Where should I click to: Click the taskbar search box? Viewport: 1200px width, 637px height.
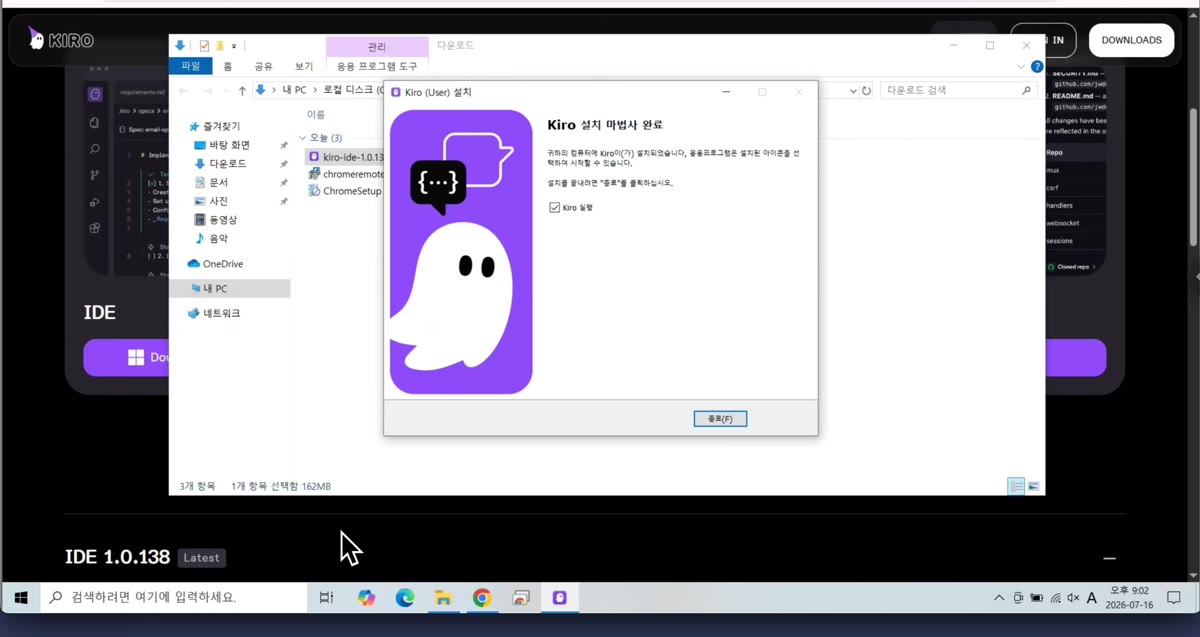point(174,598)
